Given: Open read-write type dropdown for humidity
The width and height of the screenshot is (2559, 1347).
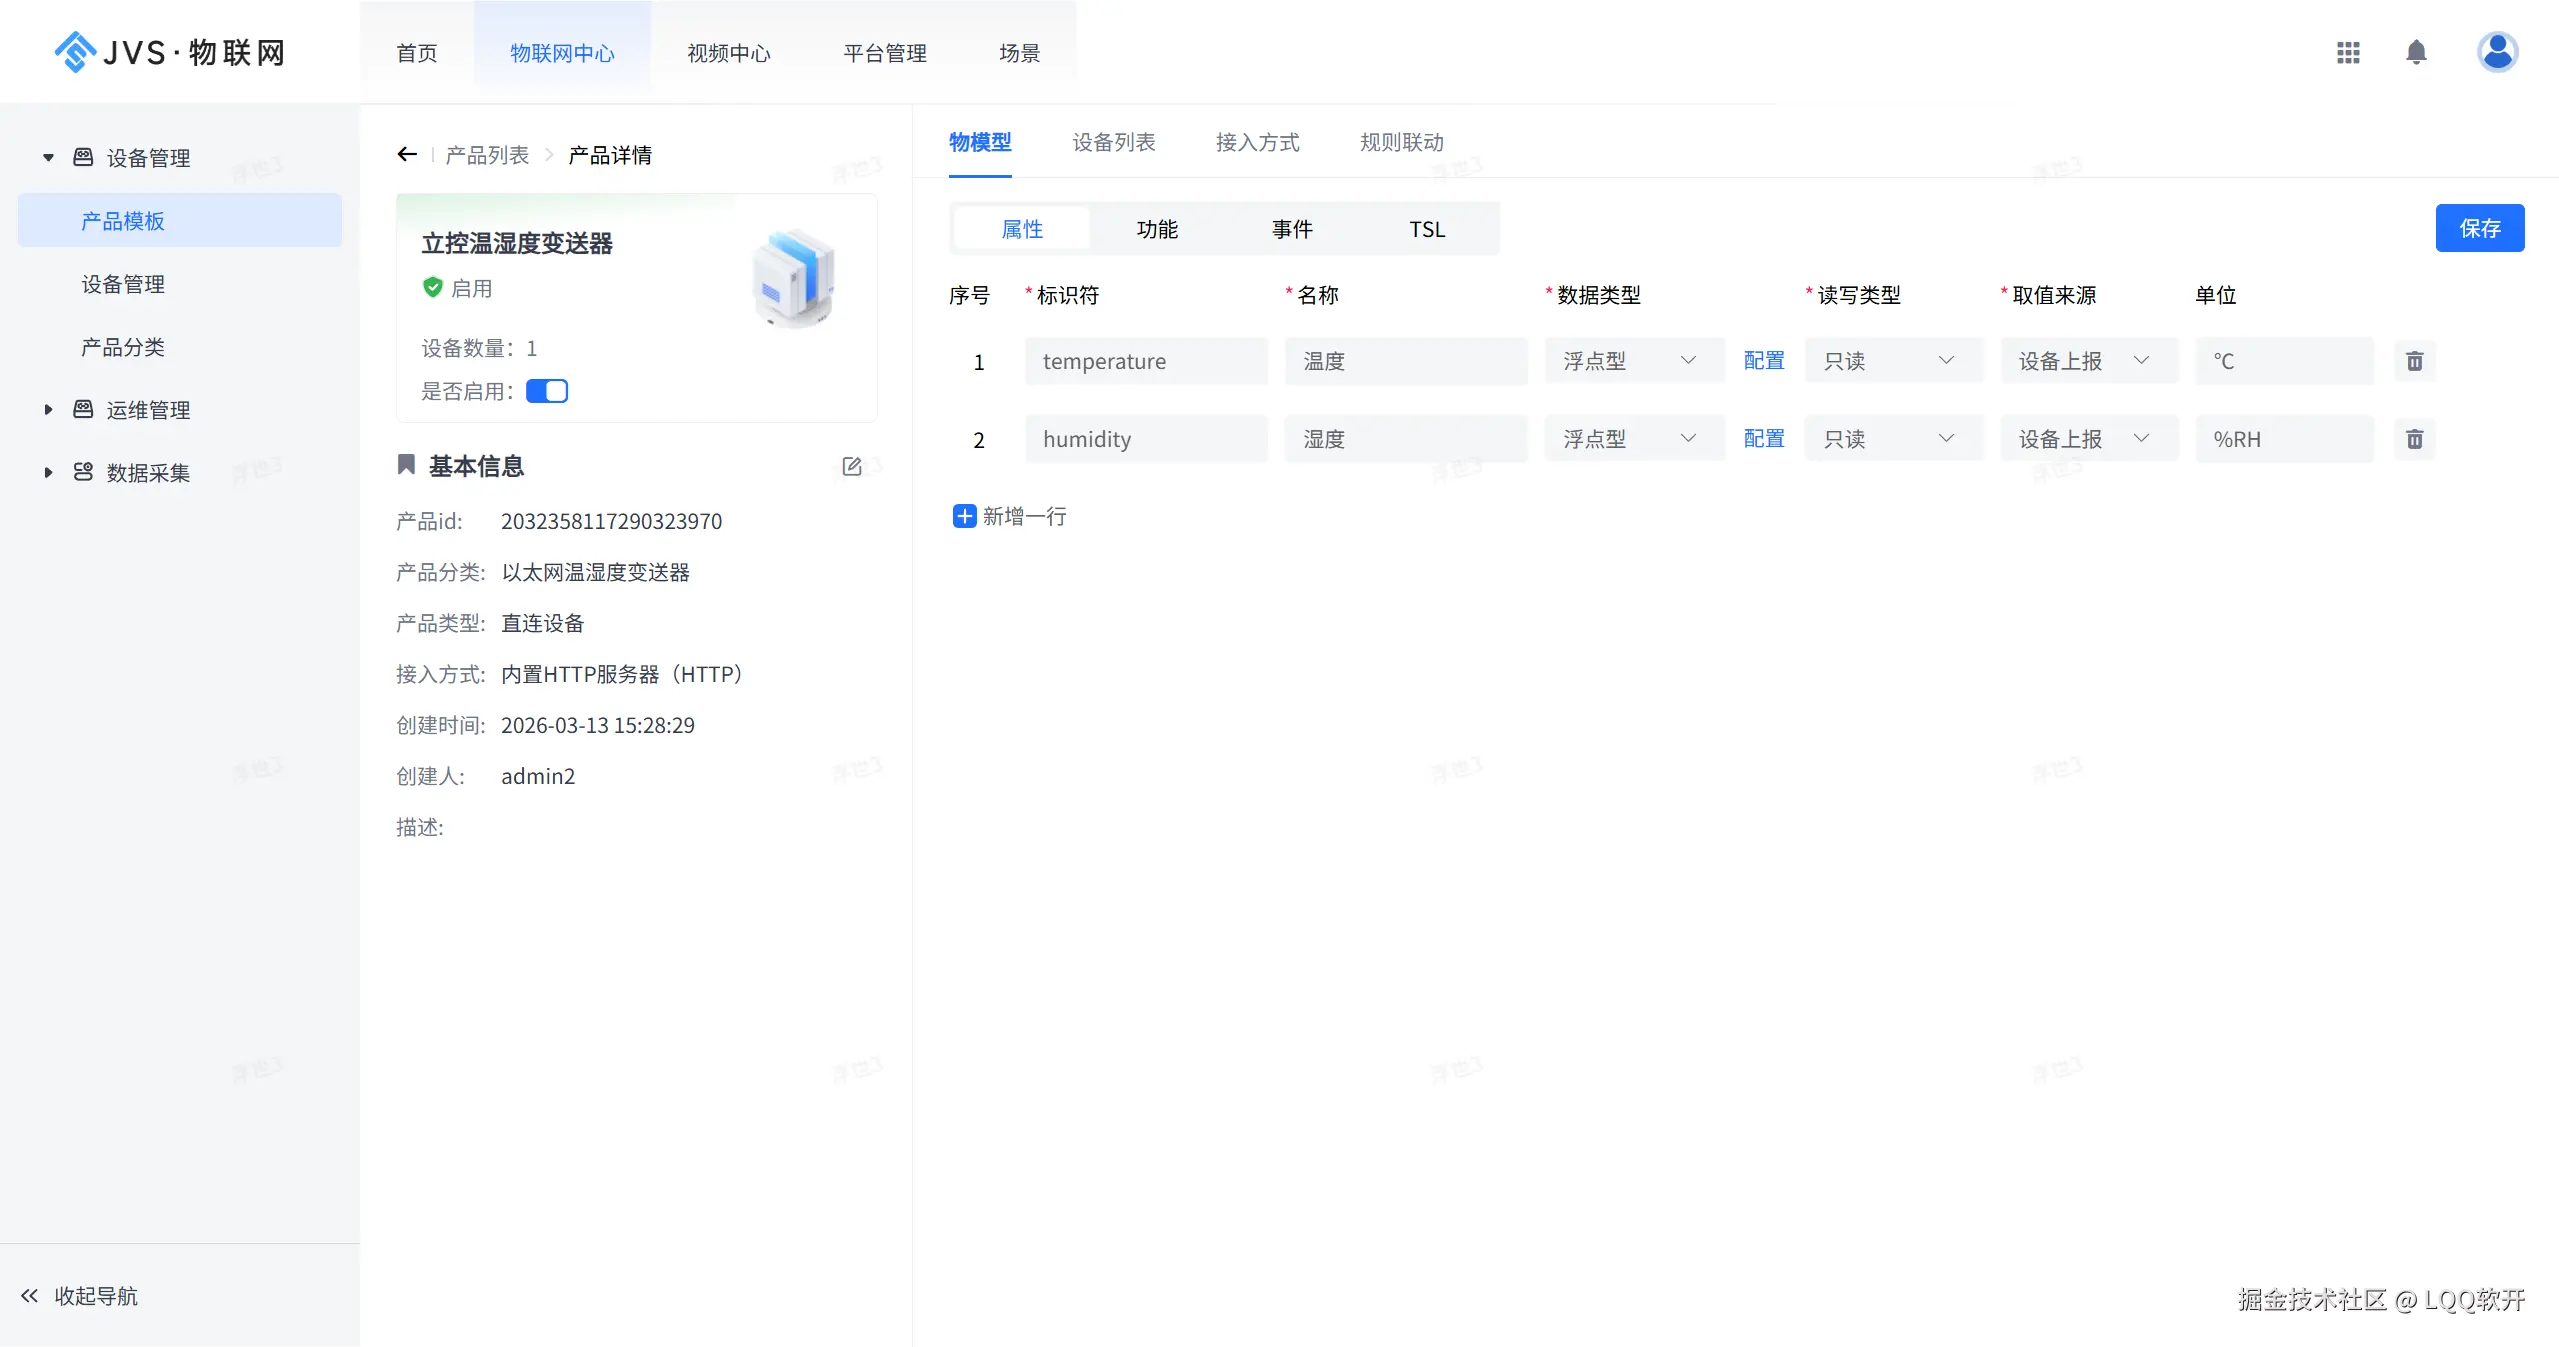Looking at the screenshot, I should point(1892,439).
